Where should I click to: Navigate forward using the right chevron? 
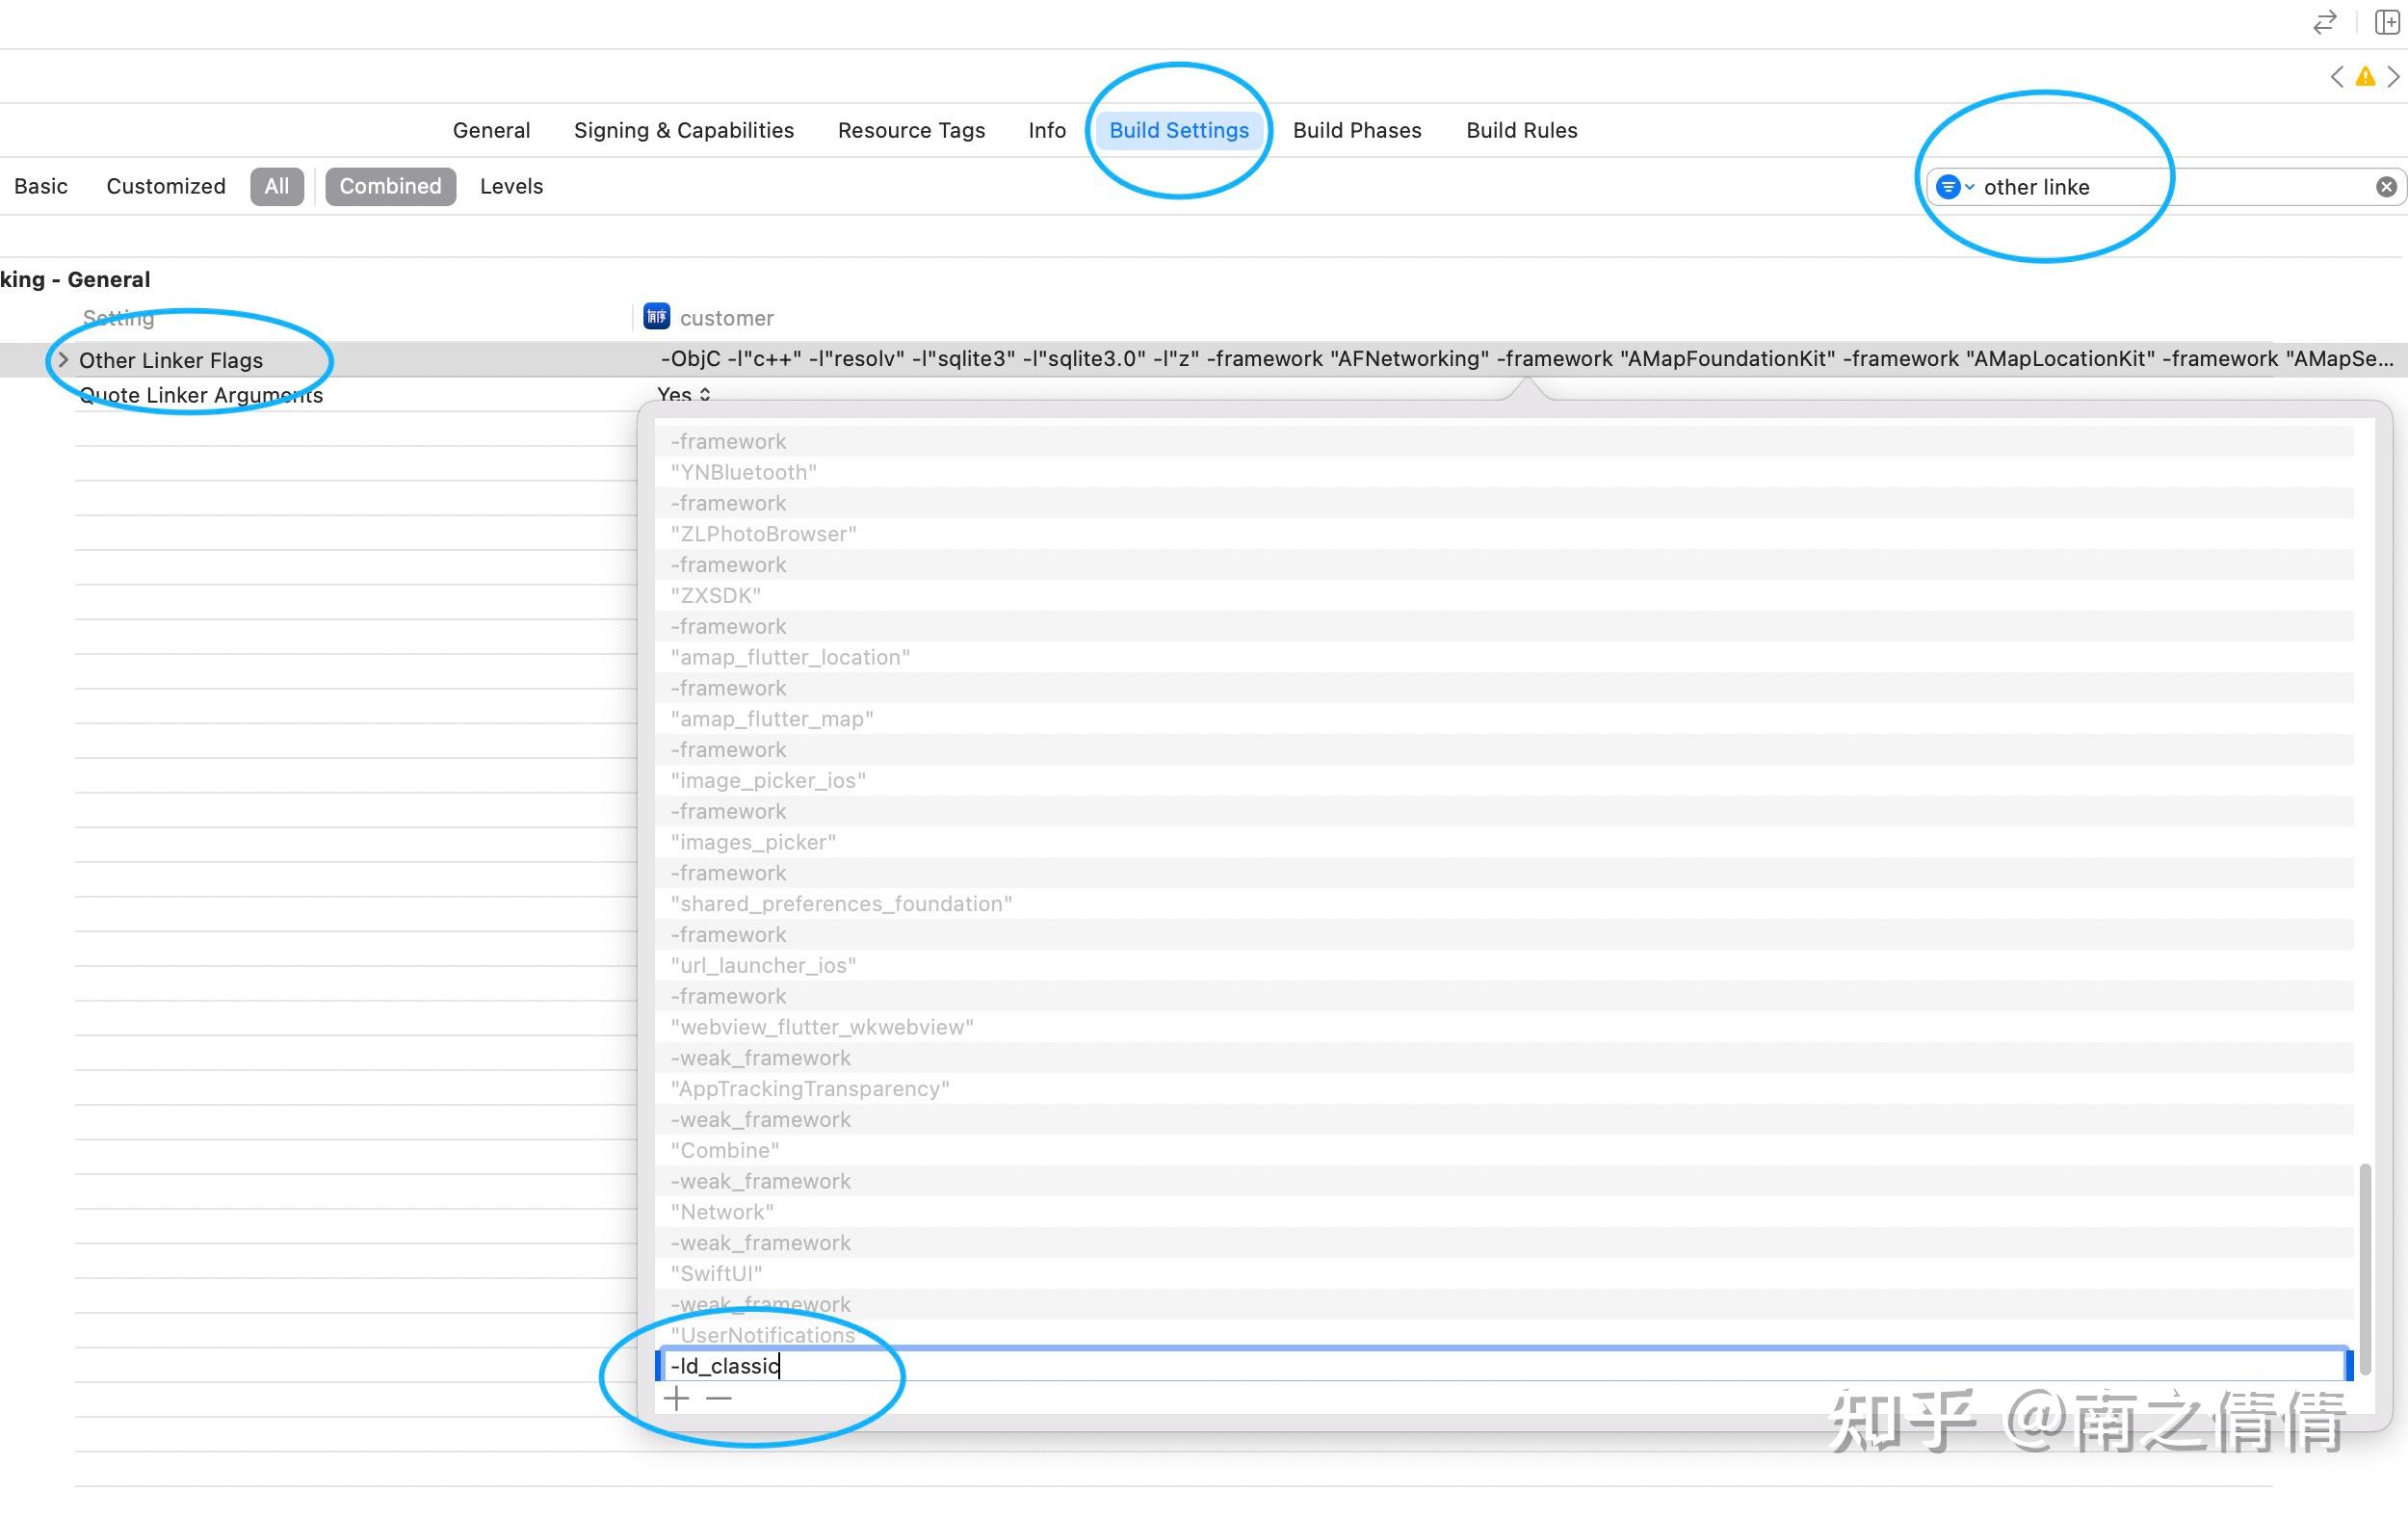[2394, 76]
